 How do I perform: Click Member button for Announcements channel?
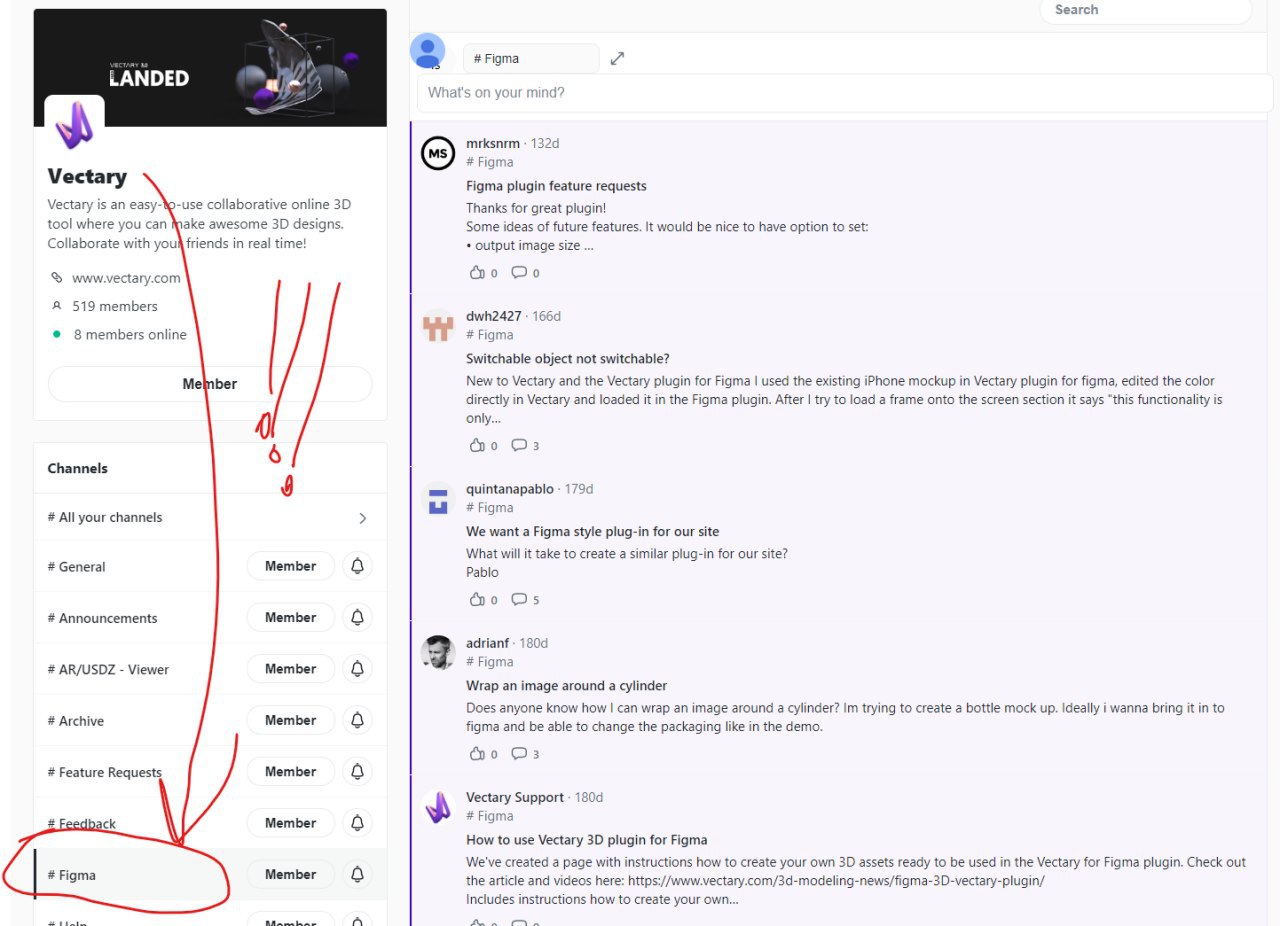pyautogui.click(x=291, y=617)
